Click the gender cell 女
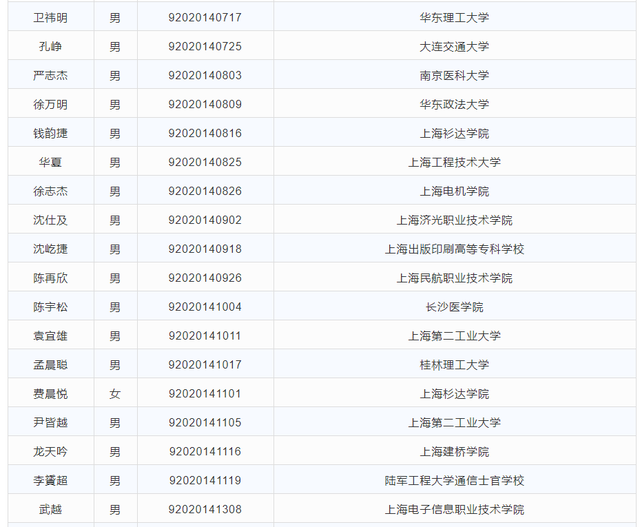Viewport: 640px width, 527px height. (115, 394)
